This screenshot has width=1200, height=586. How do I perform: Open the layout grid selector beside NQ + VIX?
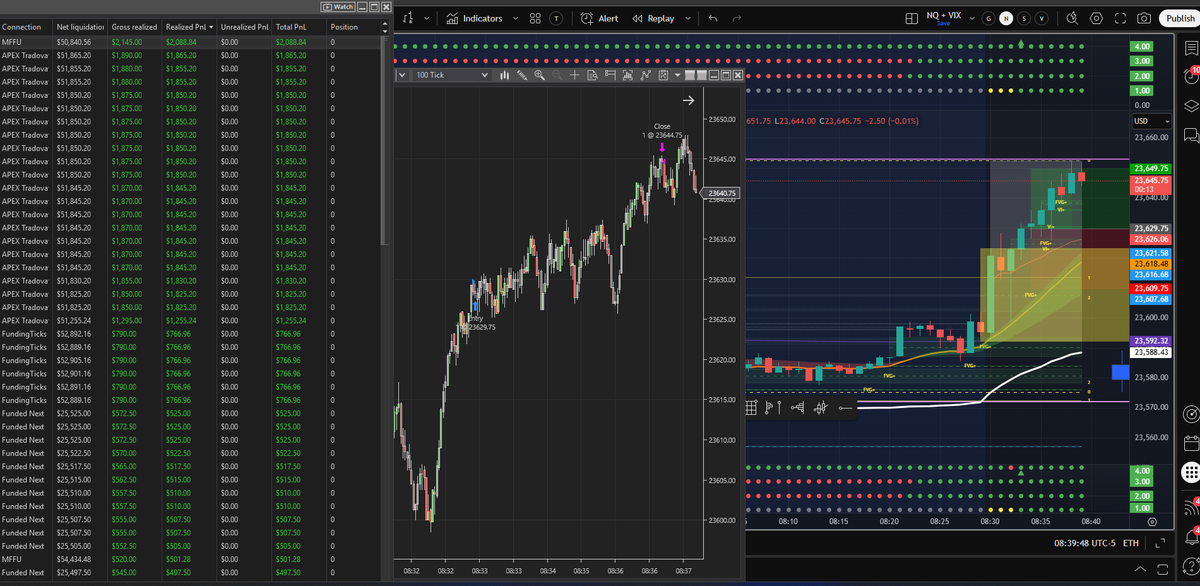pos(911,18)
